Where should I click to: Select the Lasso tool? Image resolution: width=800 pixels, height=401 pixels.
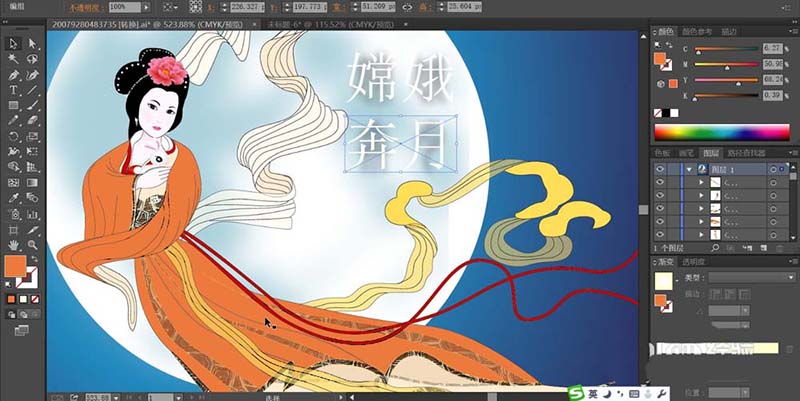point(33,59)
